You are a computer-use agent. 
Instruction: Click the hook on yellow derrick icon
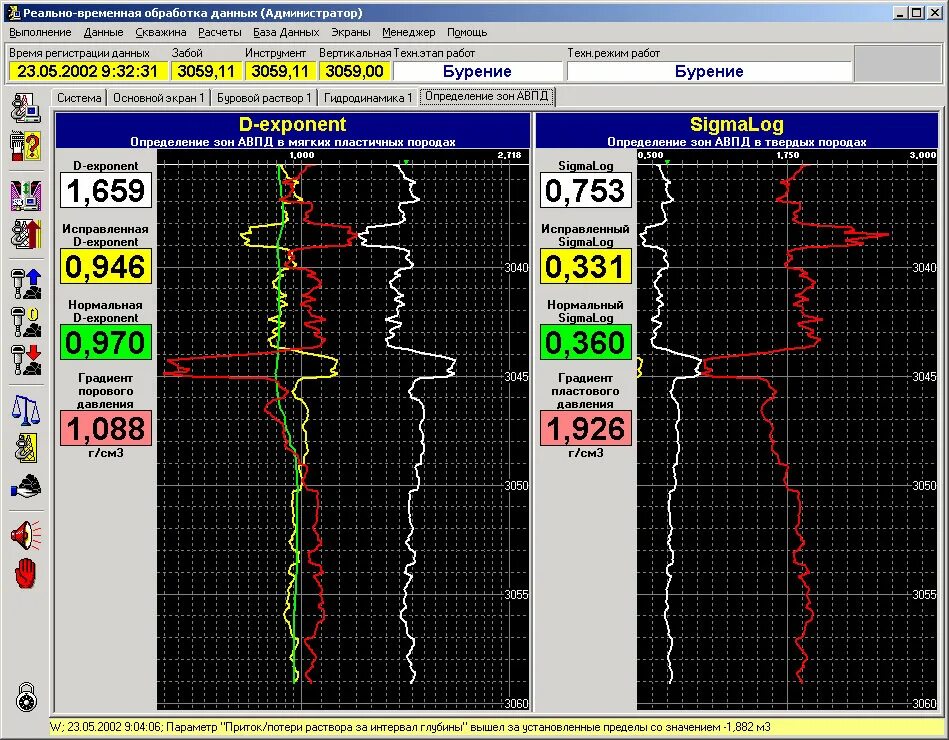[25, 448]
